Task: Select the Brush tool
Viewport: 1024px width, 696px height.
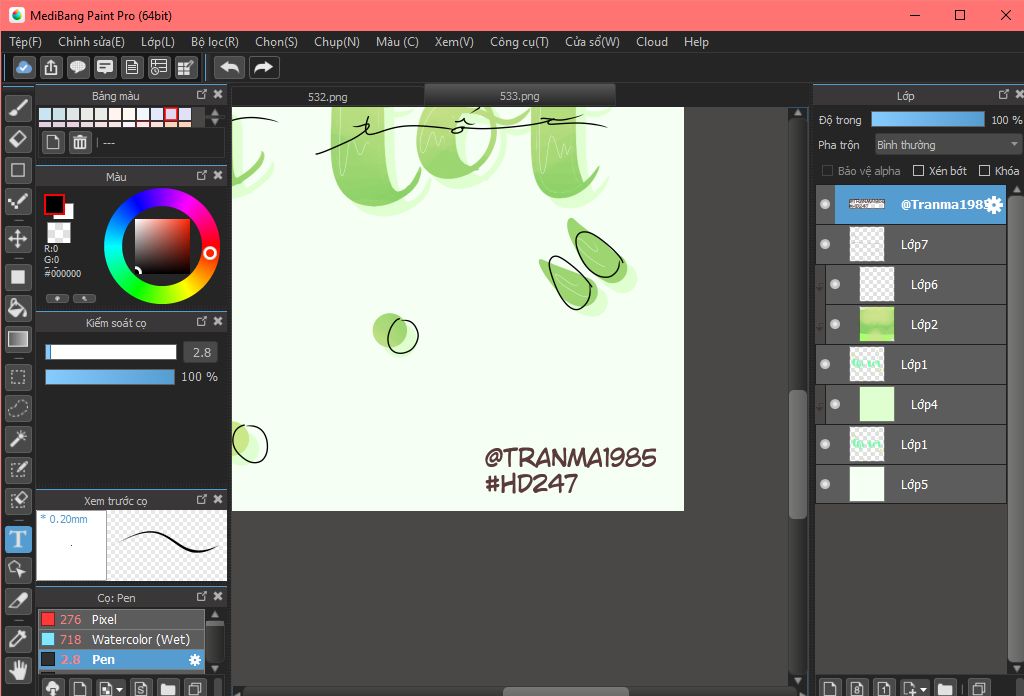Action: tap(18, 108)
